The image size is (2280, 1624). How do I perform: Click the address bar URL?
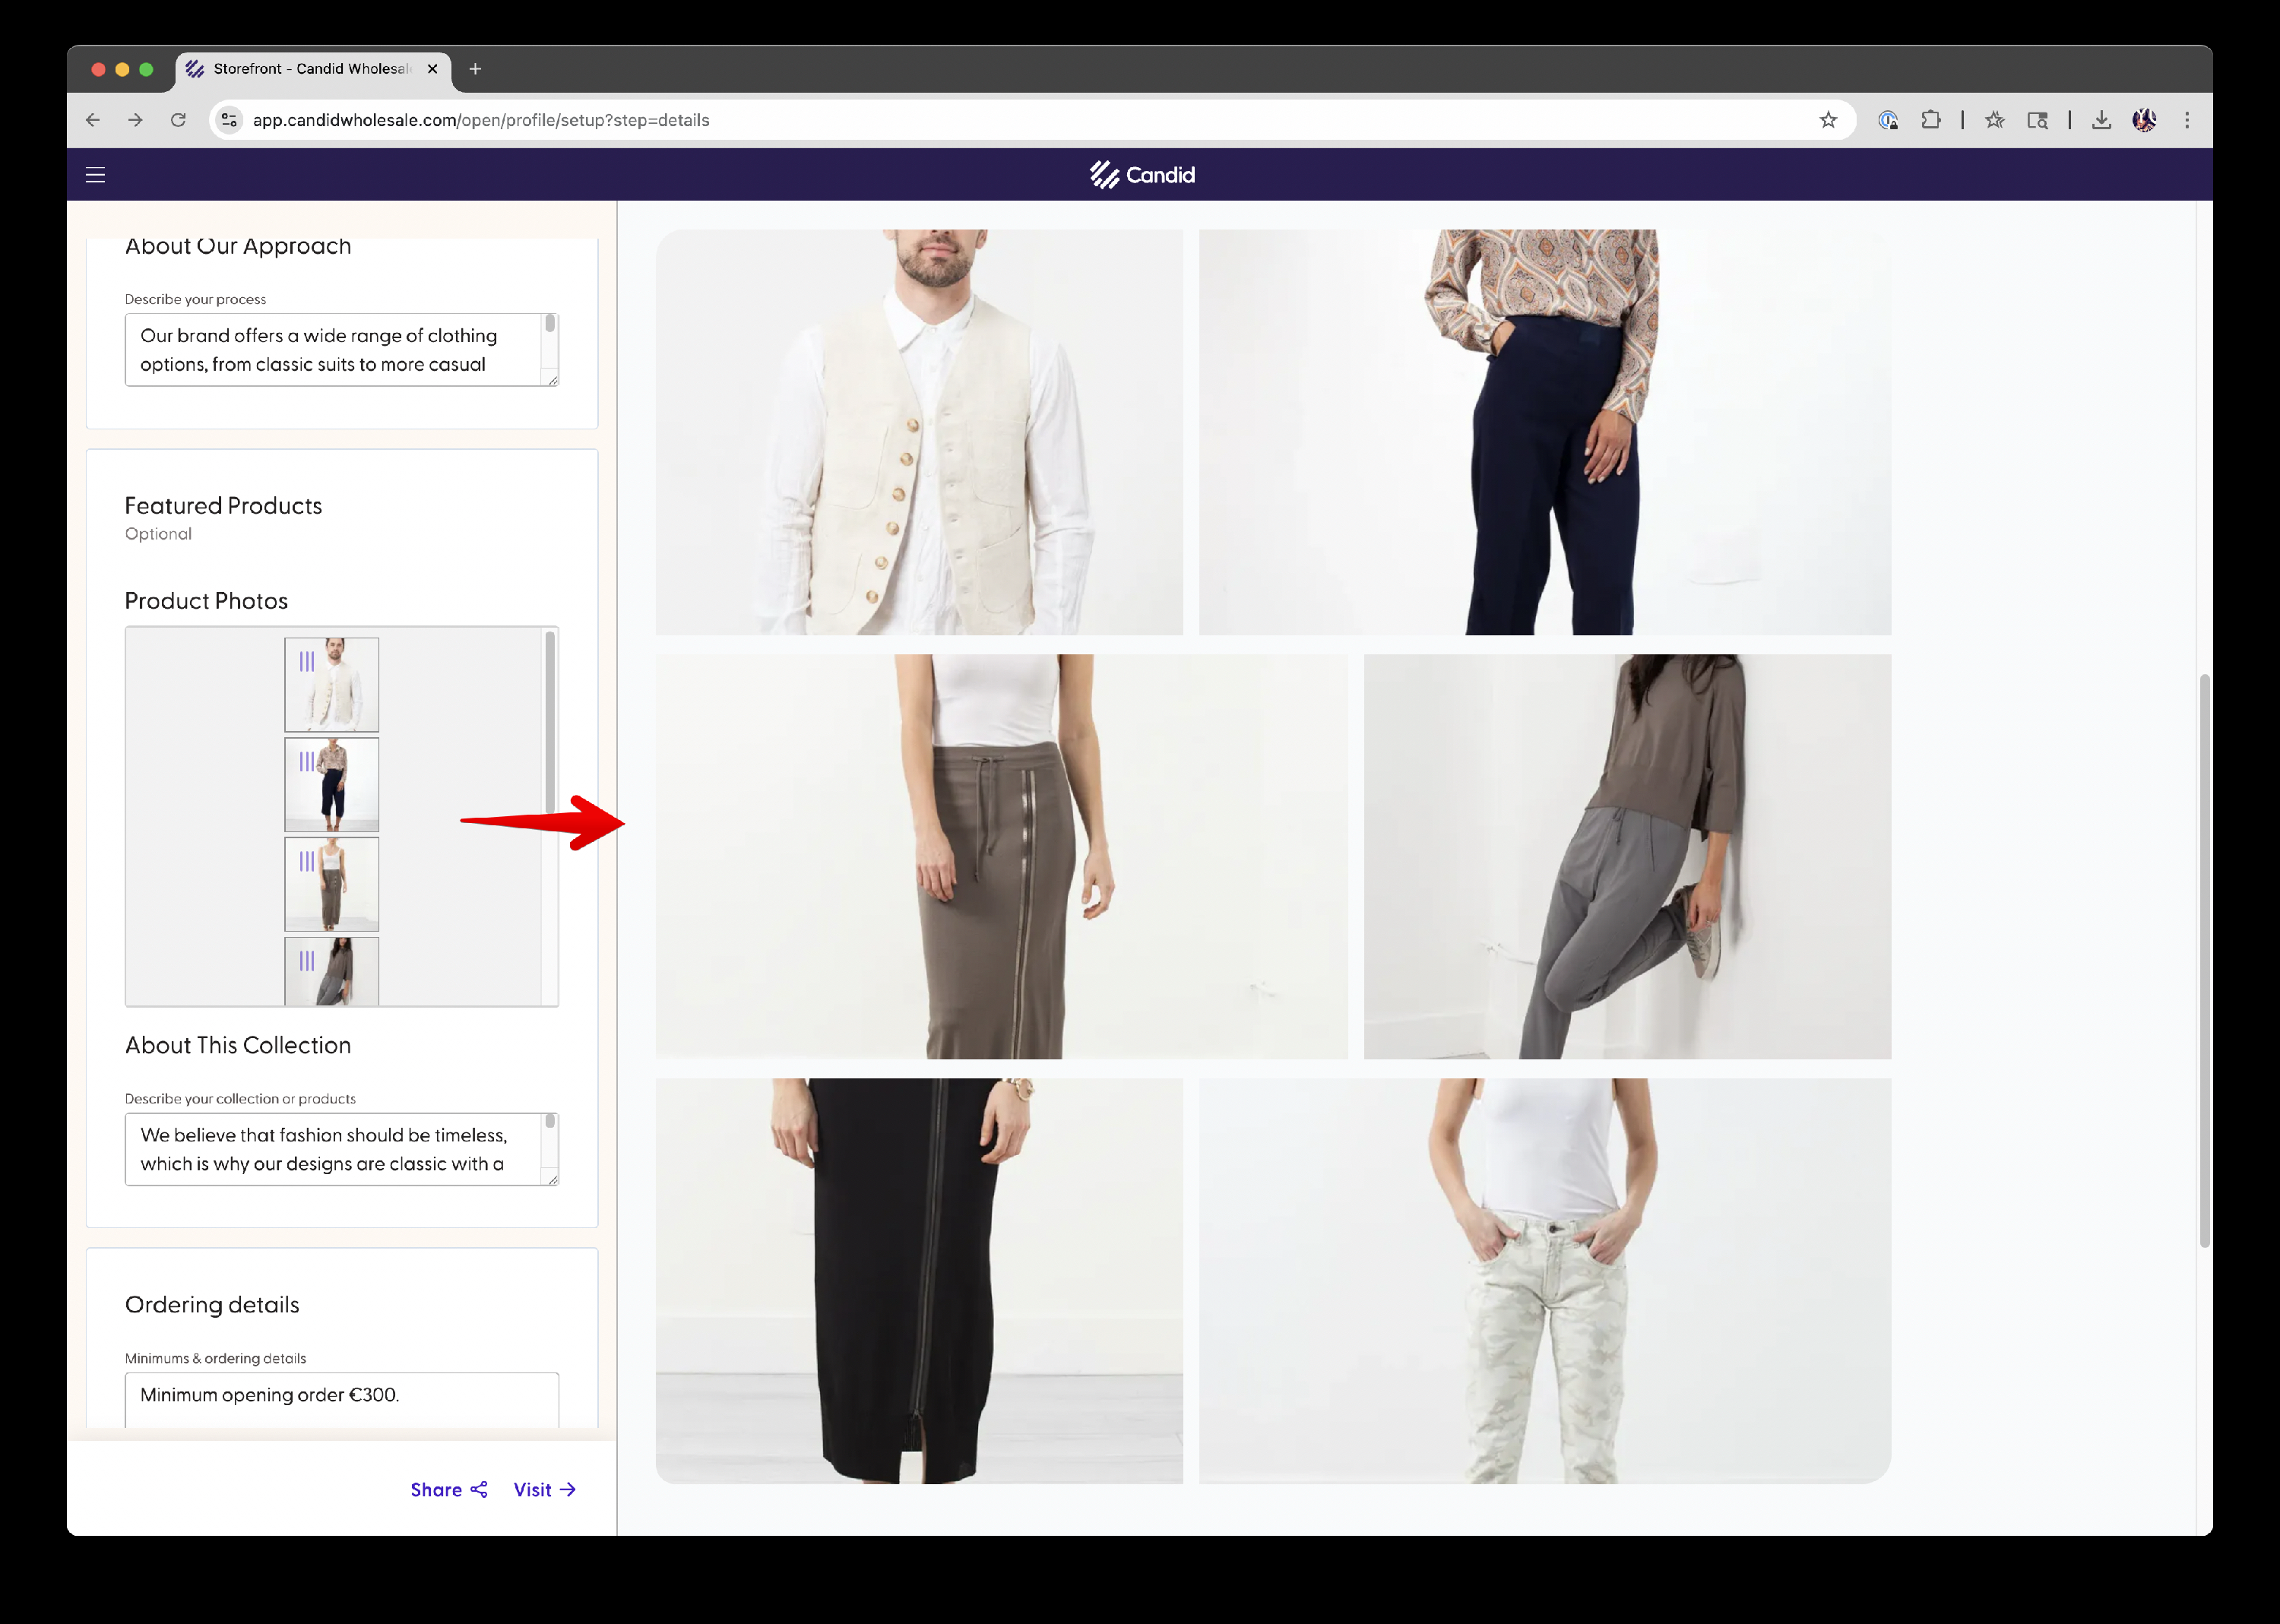click(x=481, y=120)
